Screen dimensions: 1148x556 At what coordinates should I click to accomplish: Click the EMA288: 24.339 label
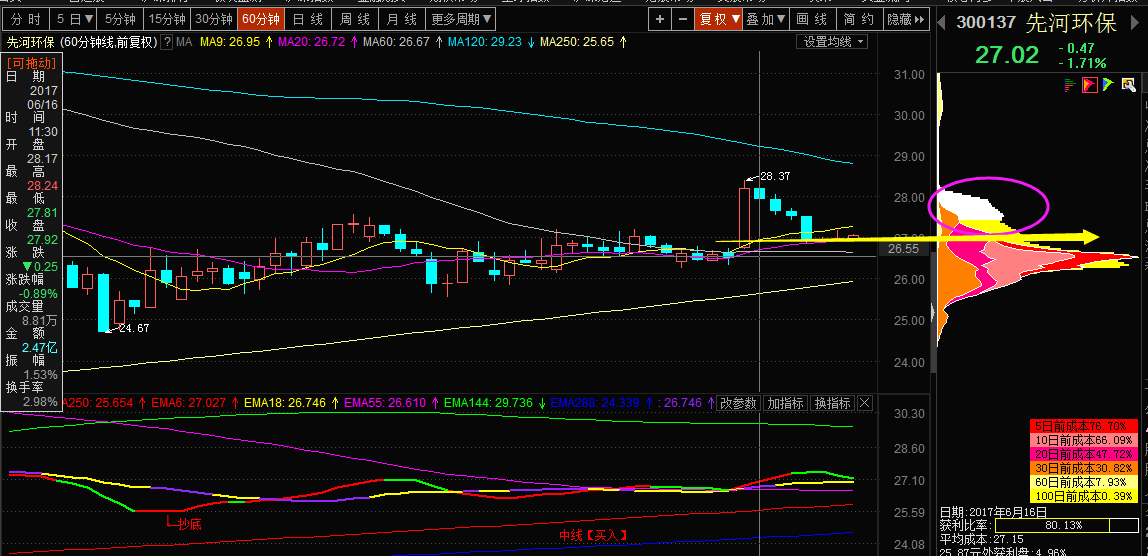tap(595, 403)
